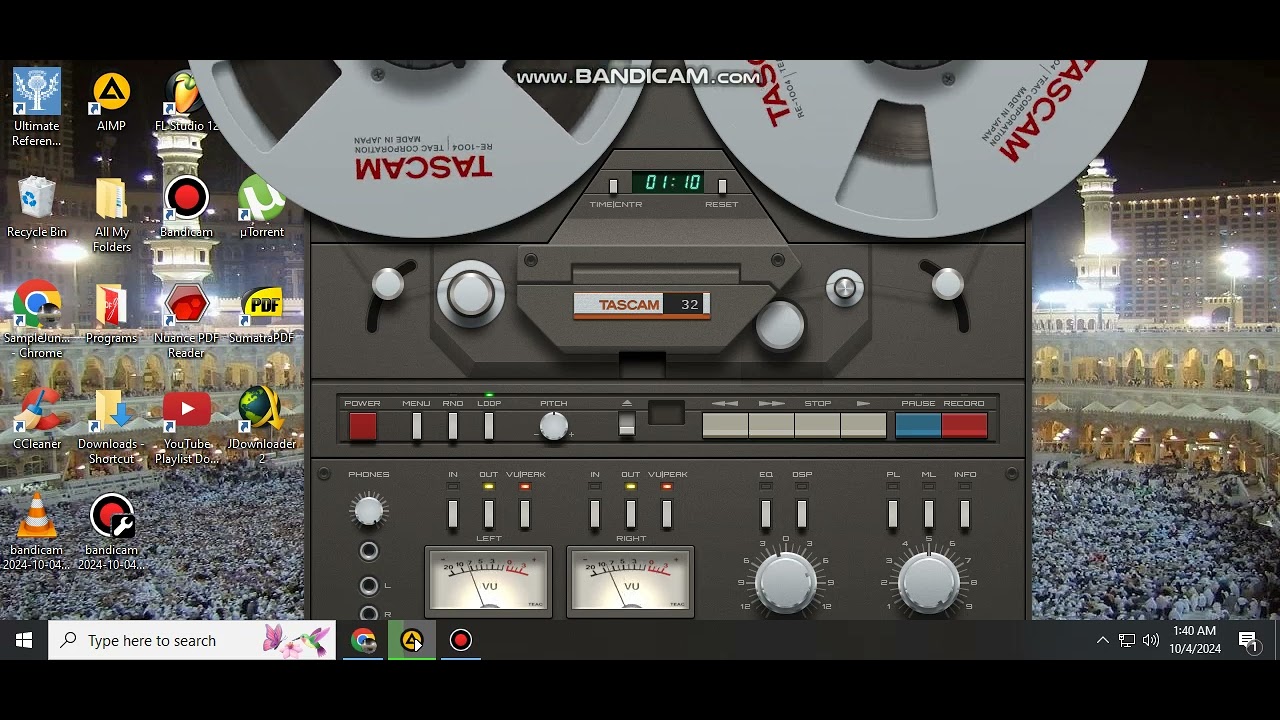
Task: Open the Windows notification center
Action: tap(1248, 640)
